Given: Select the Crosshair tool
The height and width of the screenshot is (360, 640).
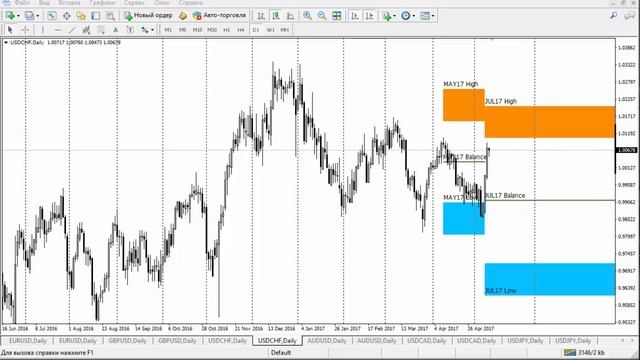Looking at the screenshot, I should (x=25, y=30).
